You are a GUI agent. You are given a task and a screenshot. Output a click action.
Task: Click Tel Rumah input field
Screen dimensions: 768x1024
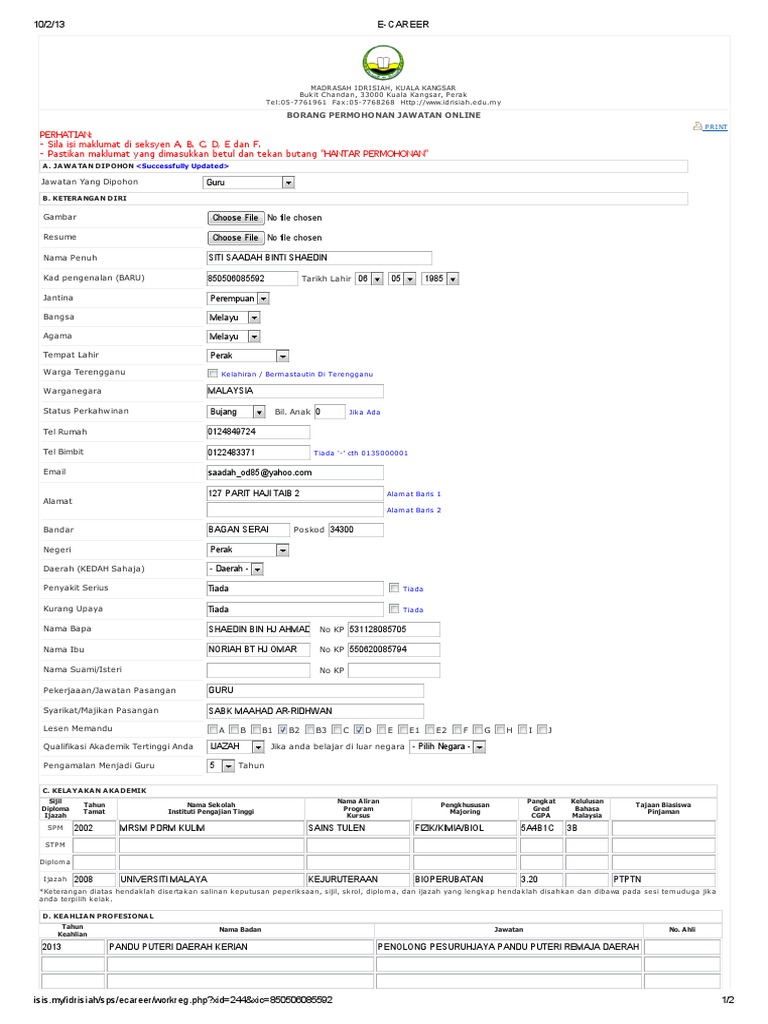(258, 432)
